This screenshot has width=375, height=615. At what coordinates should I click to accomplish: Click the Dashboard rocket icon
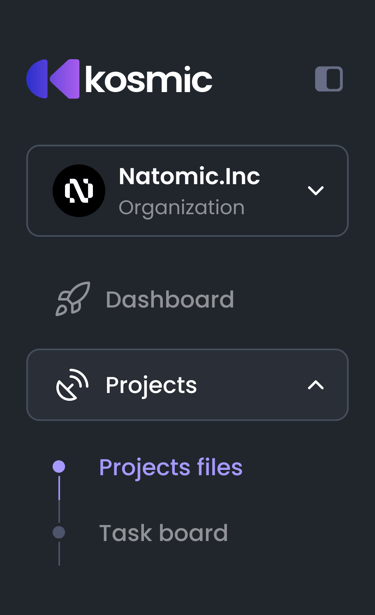pyautogui.click(x=73, y=299)
